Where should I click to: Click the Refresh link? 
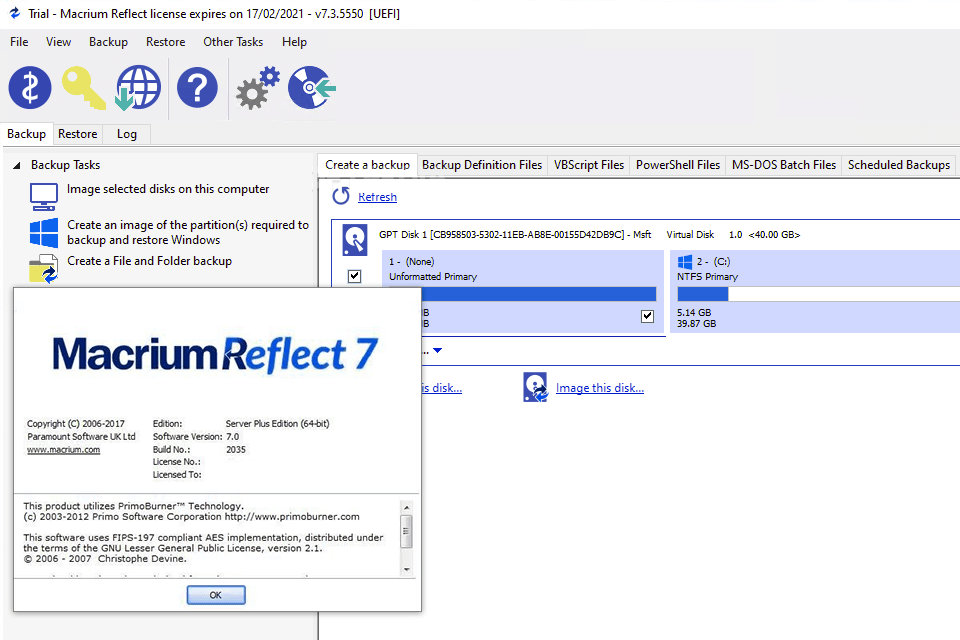pyautogui.click(x=377, y=197)
